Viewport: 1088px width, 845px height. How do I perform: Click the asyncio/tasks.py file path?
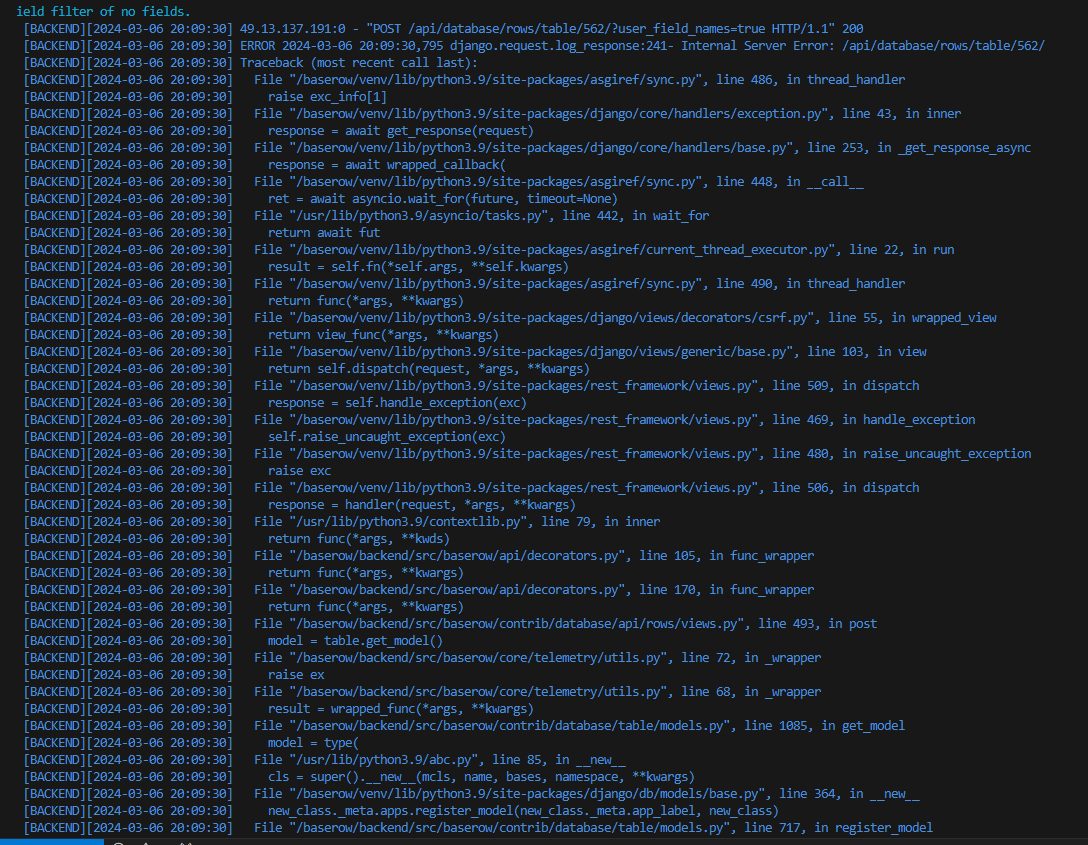pos(419,215)
